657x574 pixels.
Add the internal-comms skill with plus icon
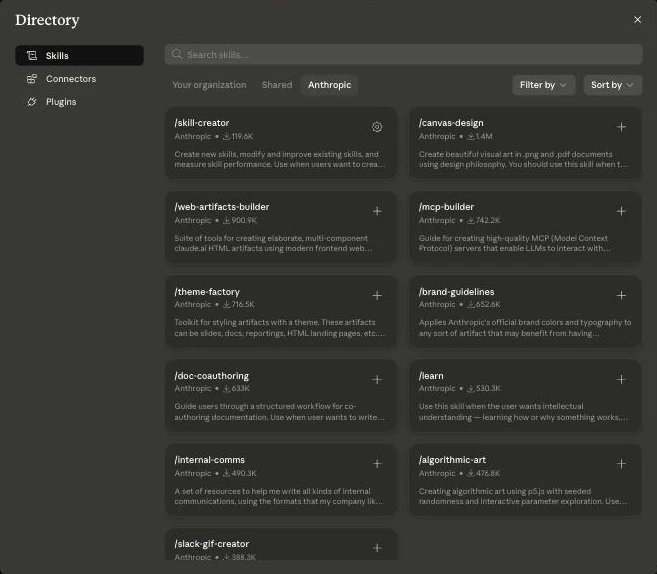pyautogui.click(x=377, y=464)
